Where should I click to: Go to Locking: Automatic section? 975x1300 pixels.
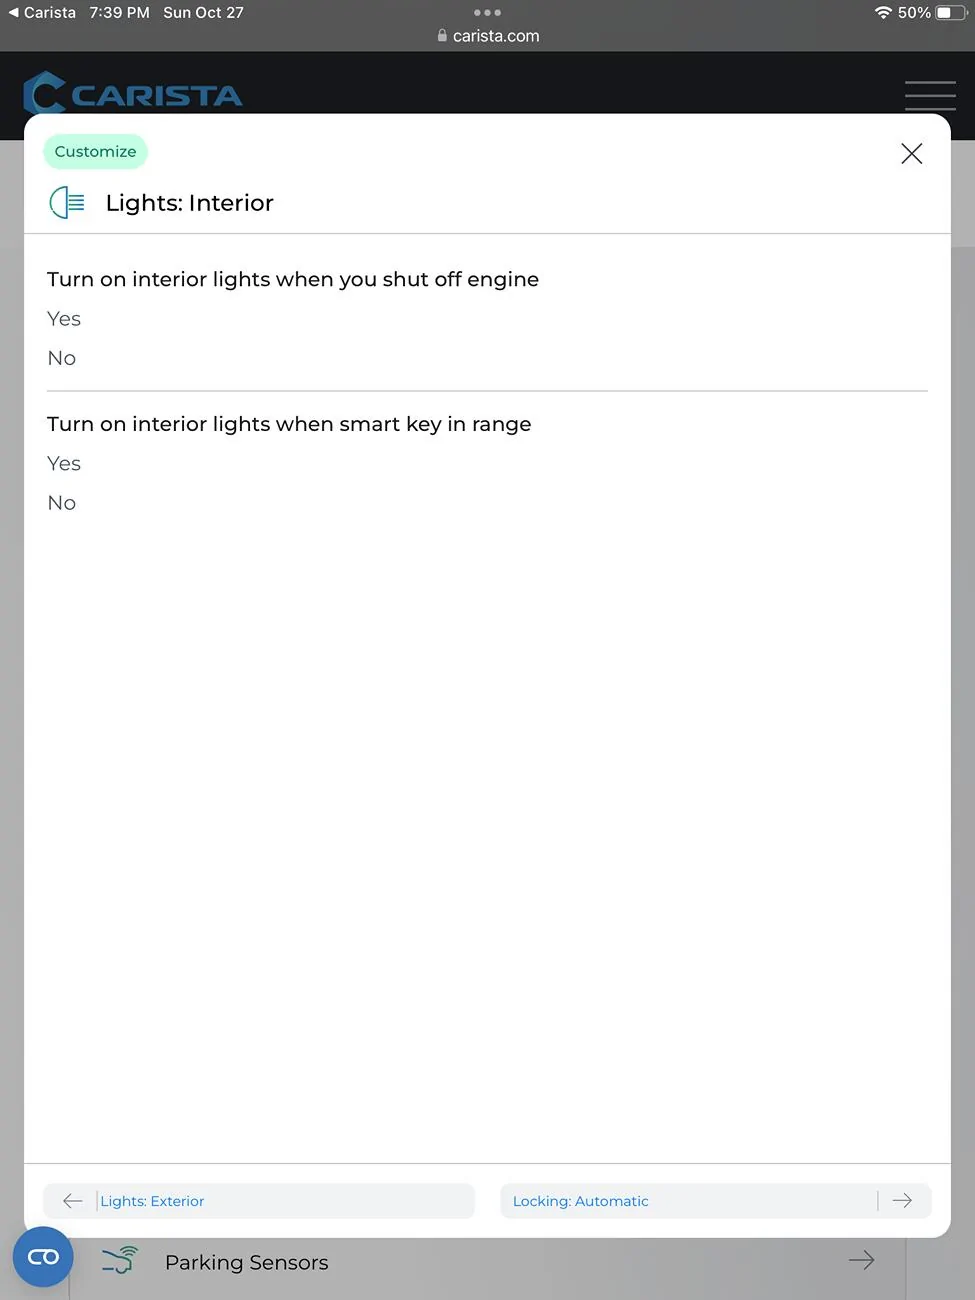[x=581, y=1201]
